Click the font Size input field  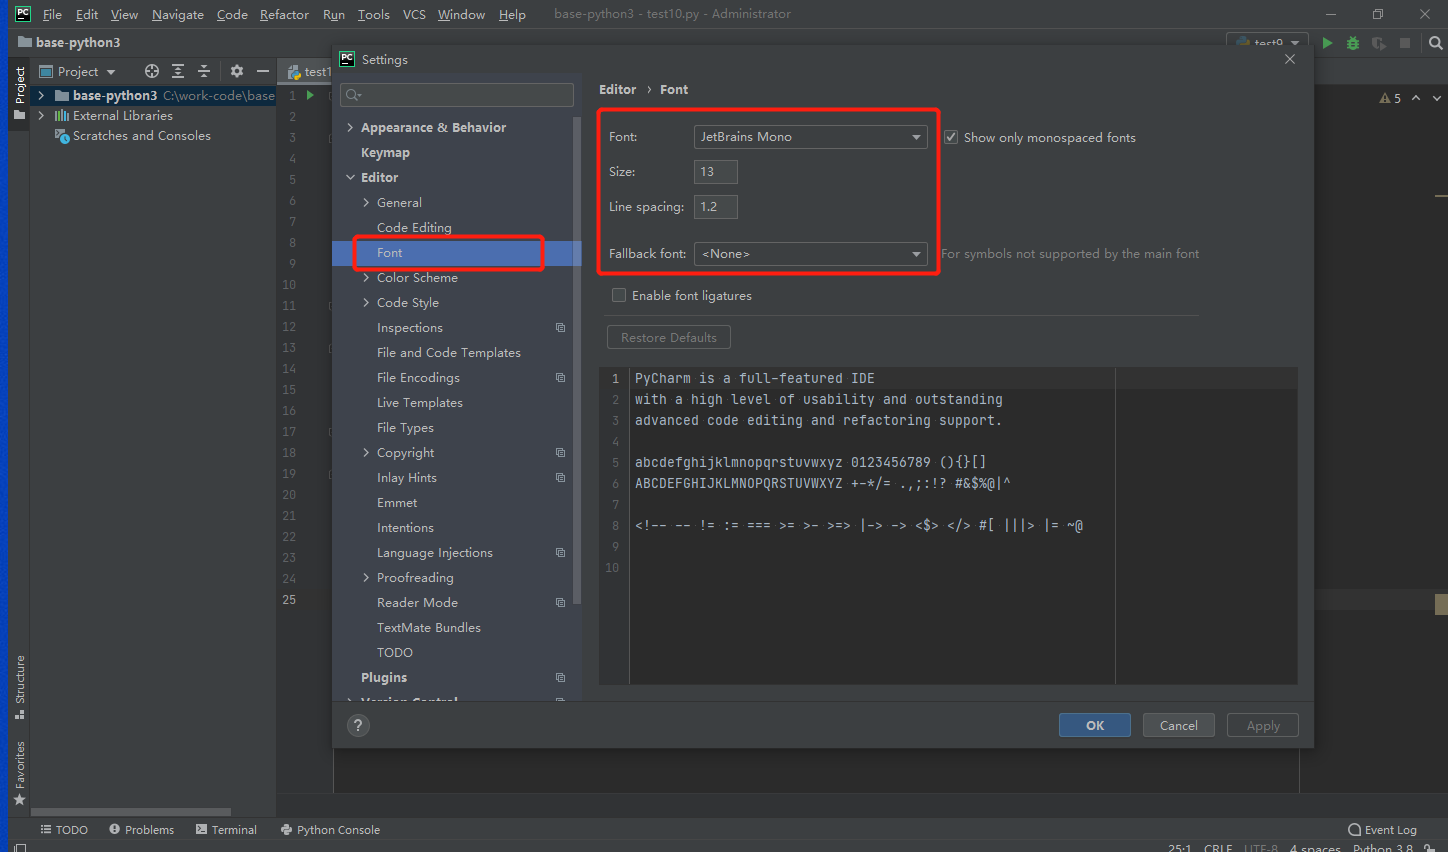point(716,172)
